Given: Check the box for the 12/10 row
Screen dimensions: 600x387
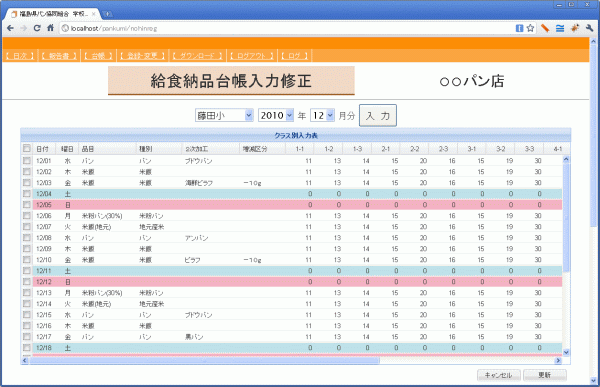Looking at the screenshot, I should click(x=27, y=260).
